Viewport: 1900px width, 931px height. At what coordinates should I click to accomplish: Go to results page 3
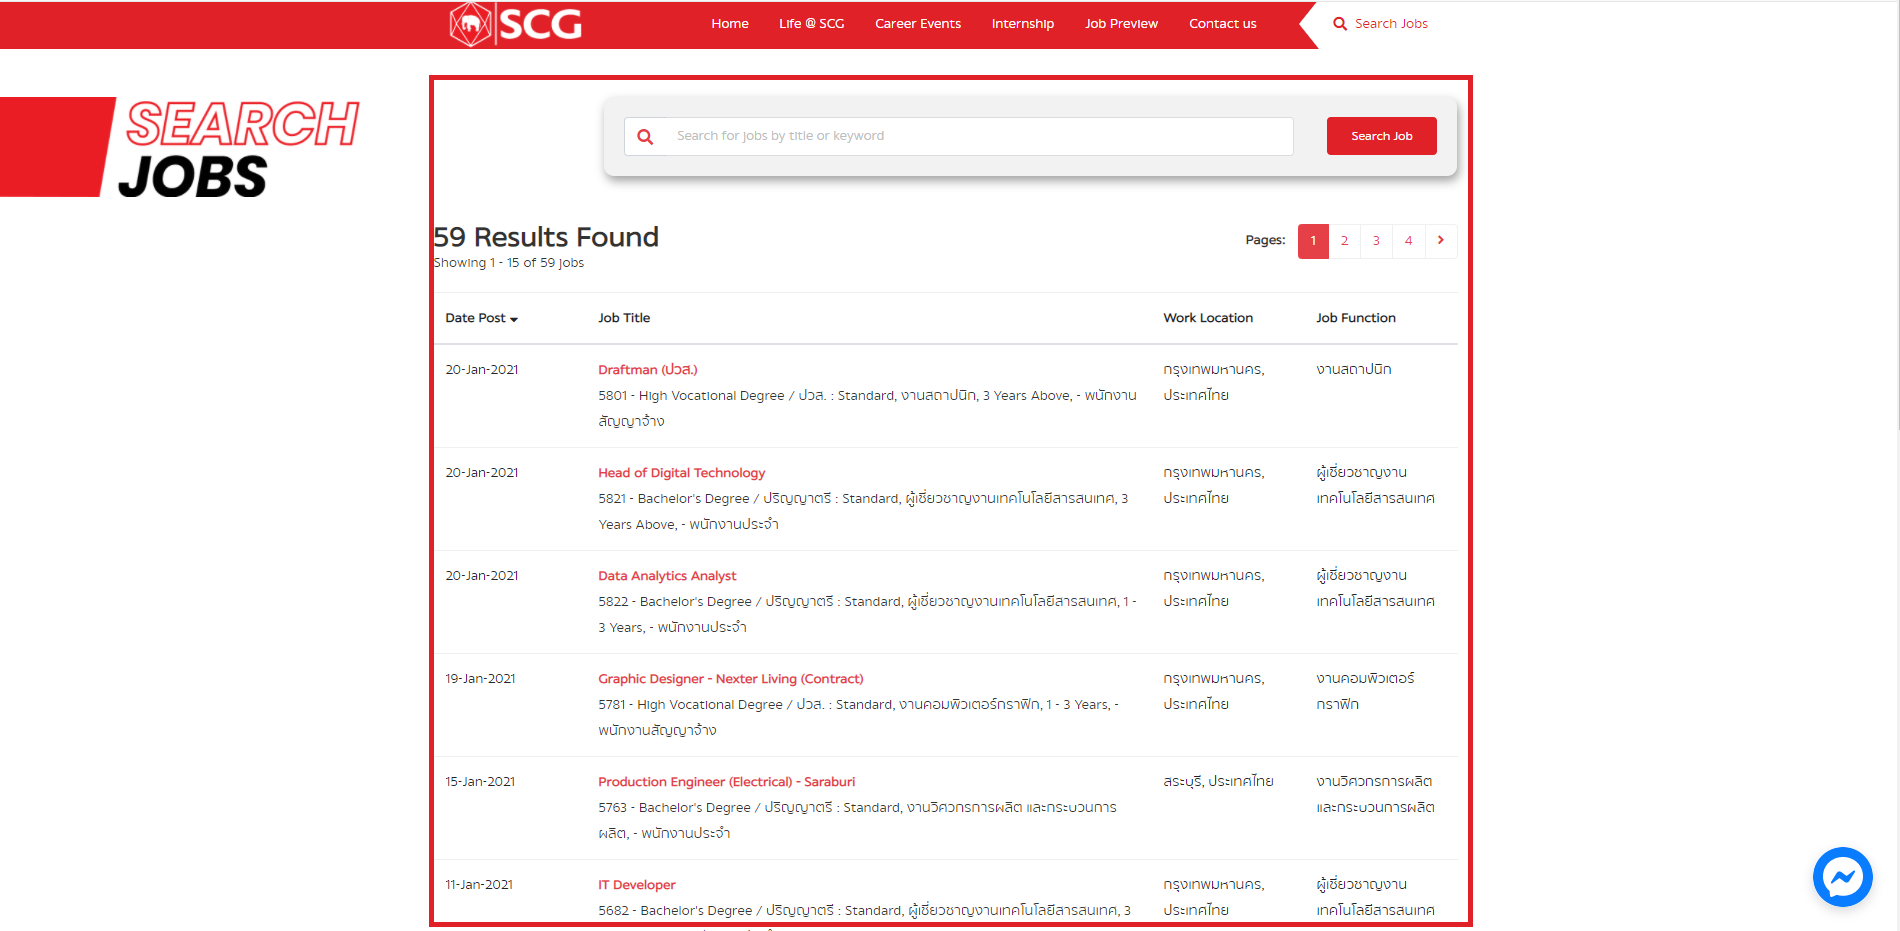coord(1376,241)
